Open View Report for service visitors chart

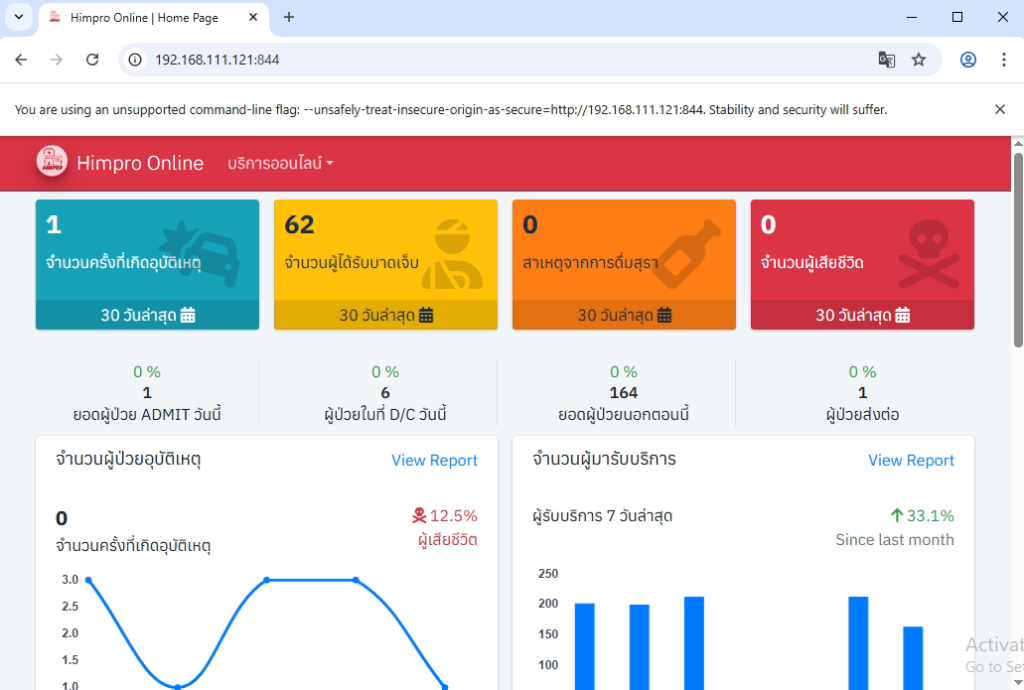tap(910, 460)
